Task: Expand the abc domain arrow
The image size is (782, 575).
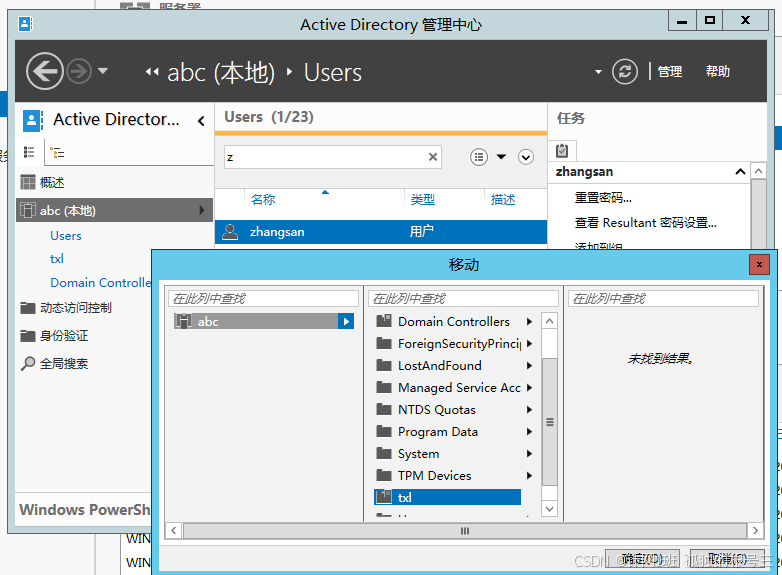Action: [x=346, y=321]
